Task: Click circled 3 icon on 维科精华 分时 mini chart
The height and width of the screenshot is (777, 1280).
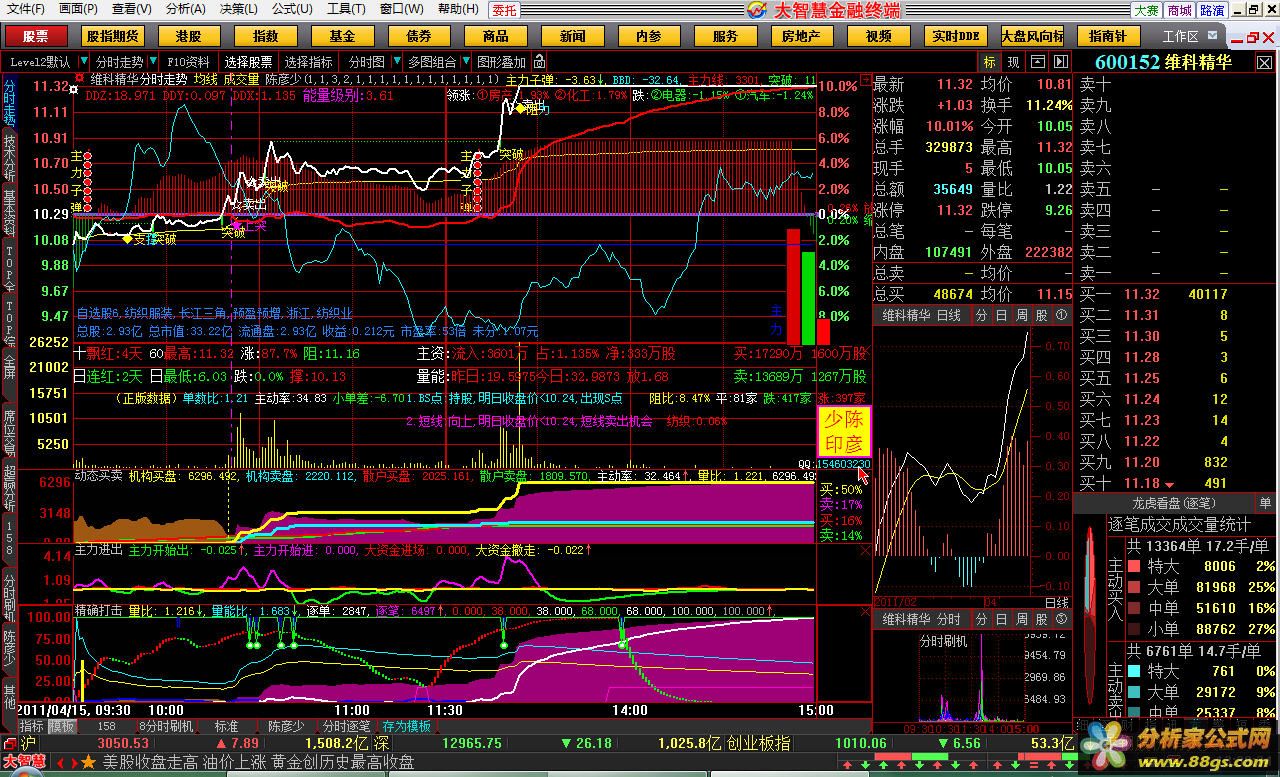Action: (x=1061, y=620)
